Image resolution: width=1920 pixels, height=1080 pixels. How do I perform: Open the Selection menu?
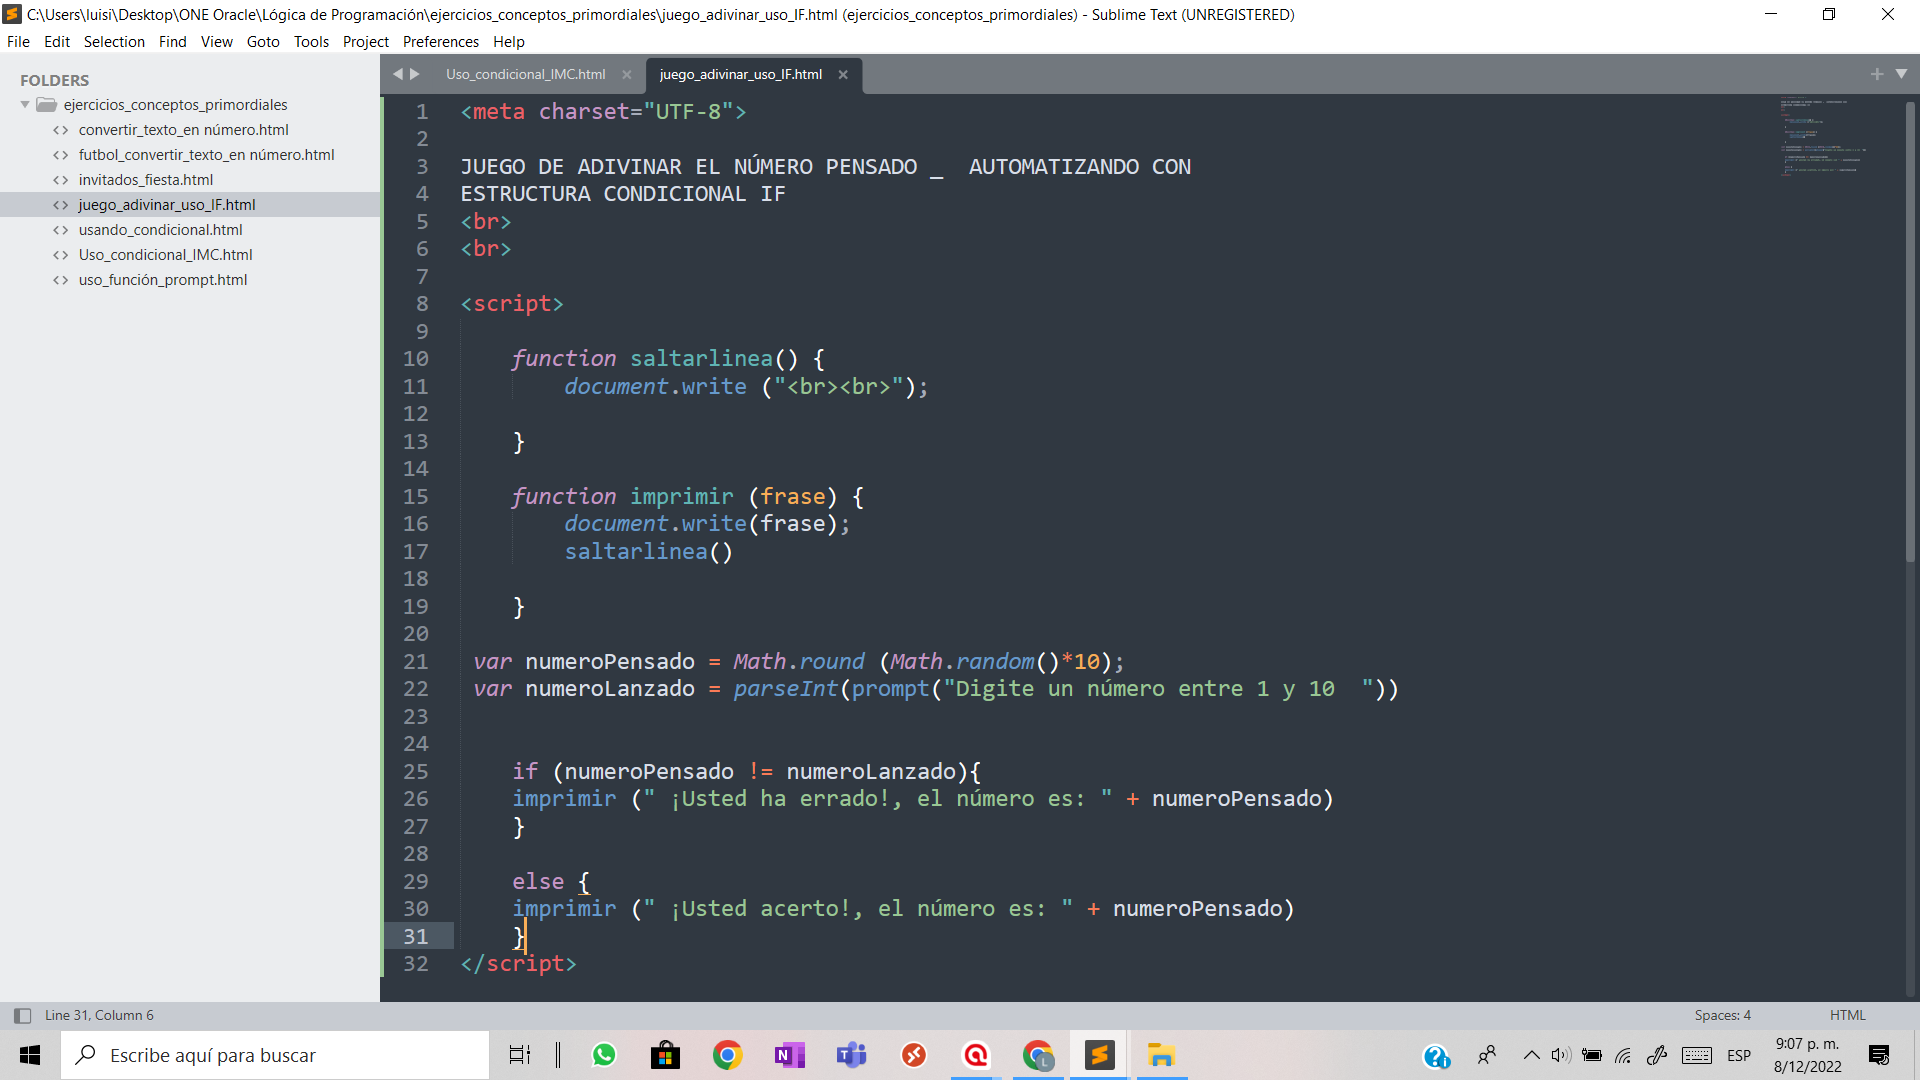point(114,41)
